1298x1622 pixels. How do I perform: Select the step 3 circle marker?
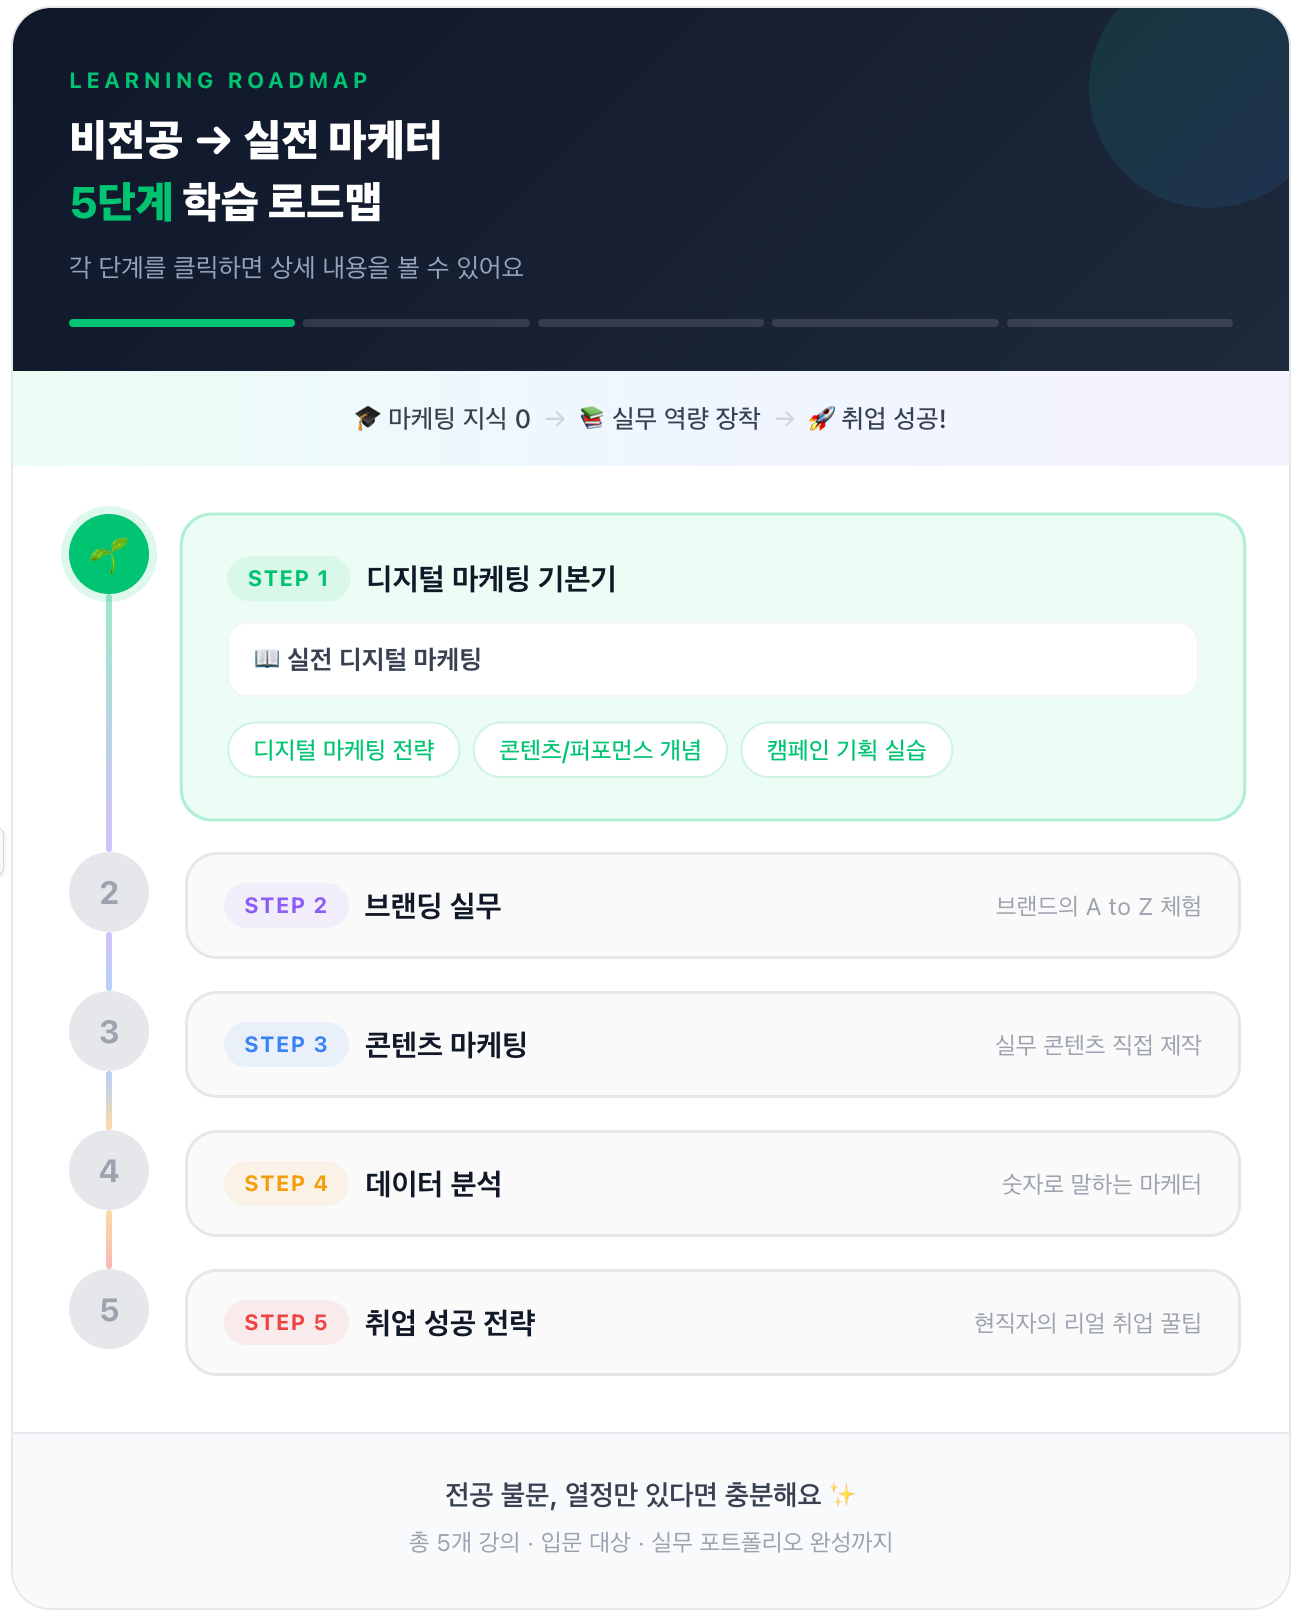(109, 1031)
